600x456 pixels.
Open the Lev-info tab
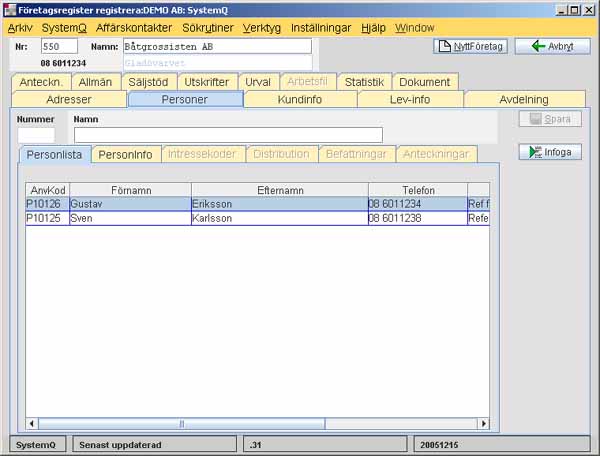click(410, 99)
